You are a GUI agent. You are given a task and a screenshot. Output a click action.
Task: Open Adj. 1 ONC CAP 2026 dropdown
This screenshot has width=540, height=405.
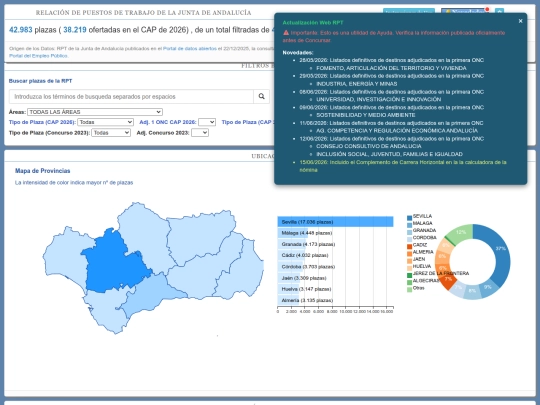click(x=207, y=122)
